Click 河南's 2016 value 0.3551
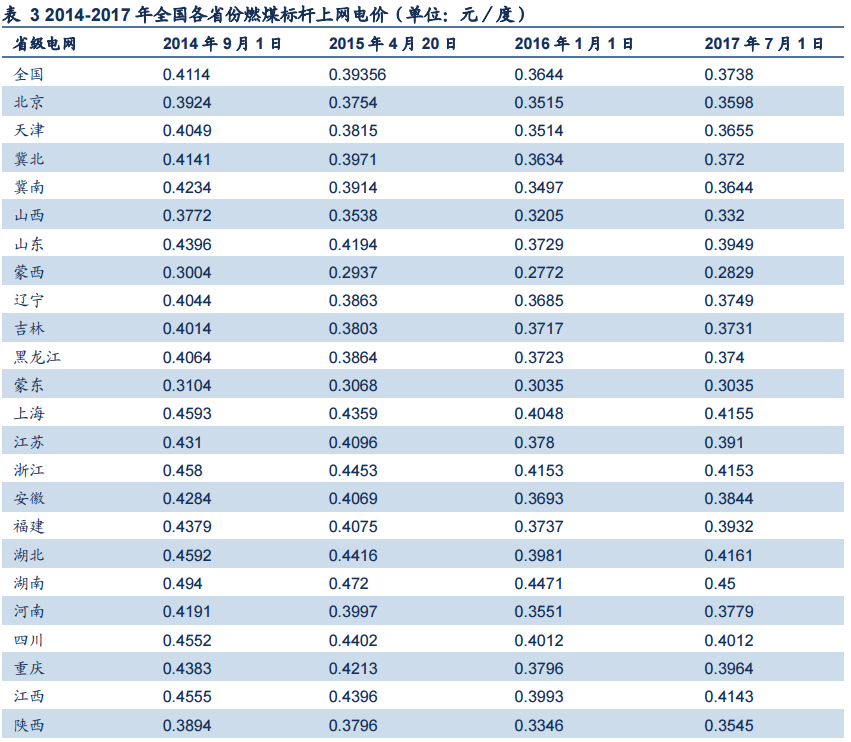 coord(539,612)
